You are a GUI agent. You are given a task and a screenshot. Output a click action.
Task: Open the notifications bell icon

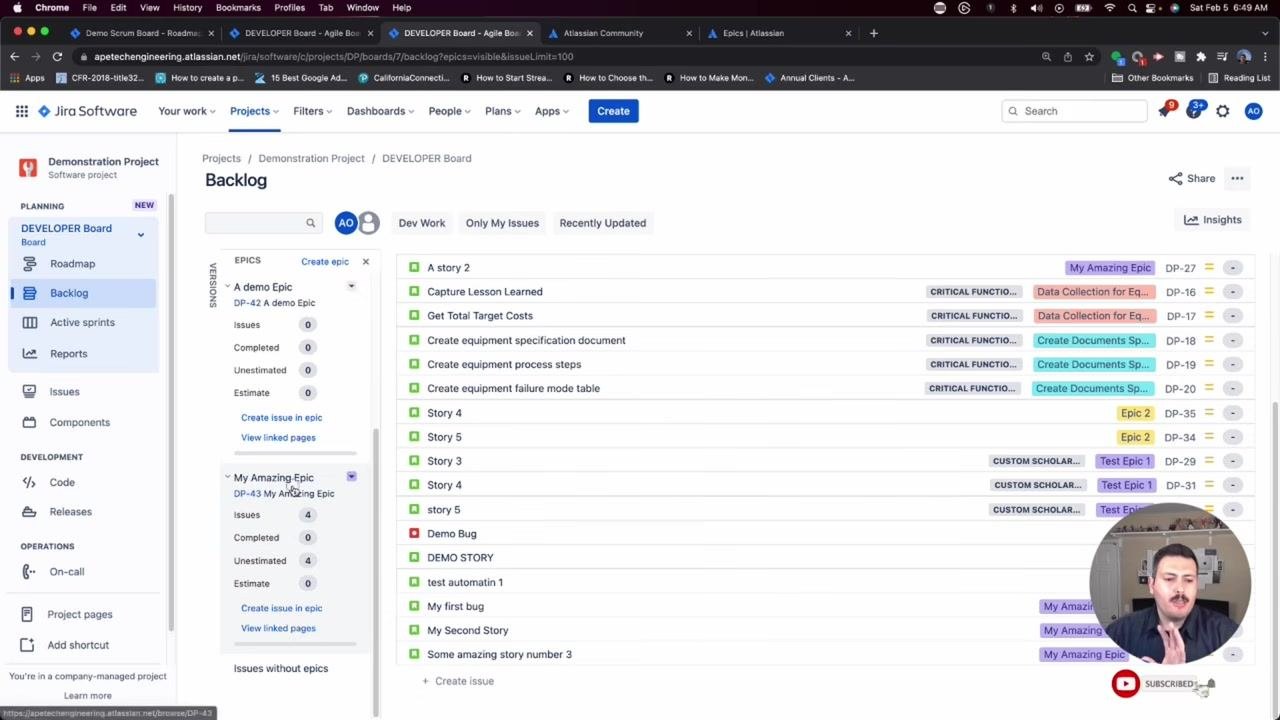[x=1165, y=111]
